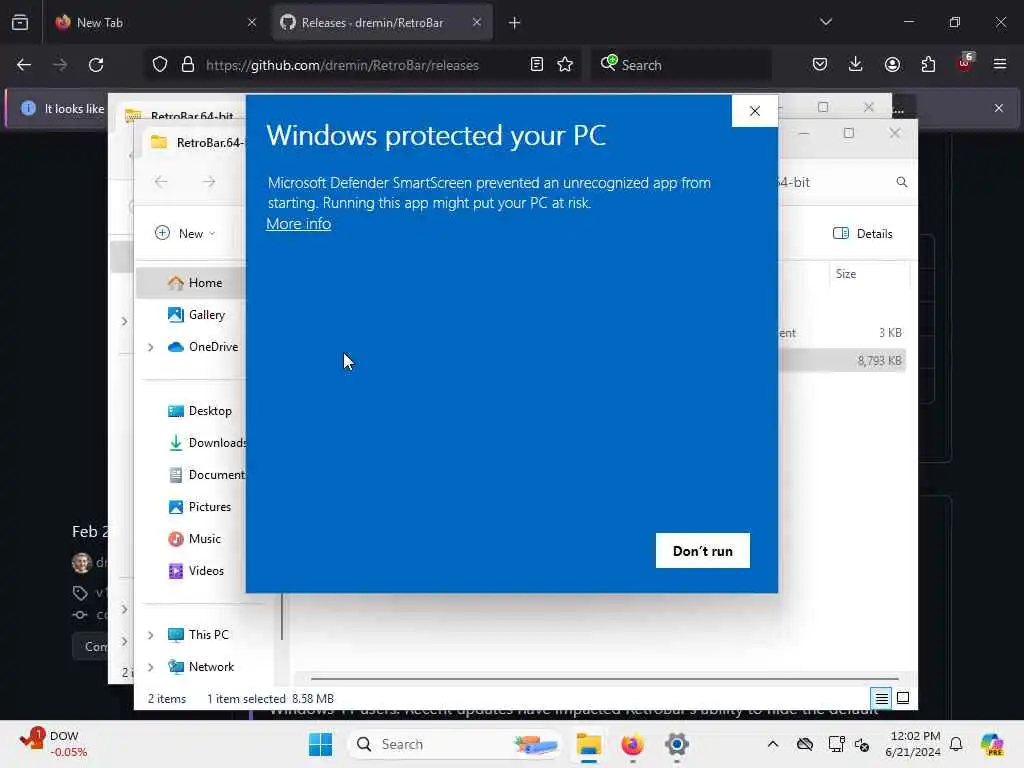Open Firefox extensions puzzle icon
The height and width of the screenshot is (768, 1024).
928,65
